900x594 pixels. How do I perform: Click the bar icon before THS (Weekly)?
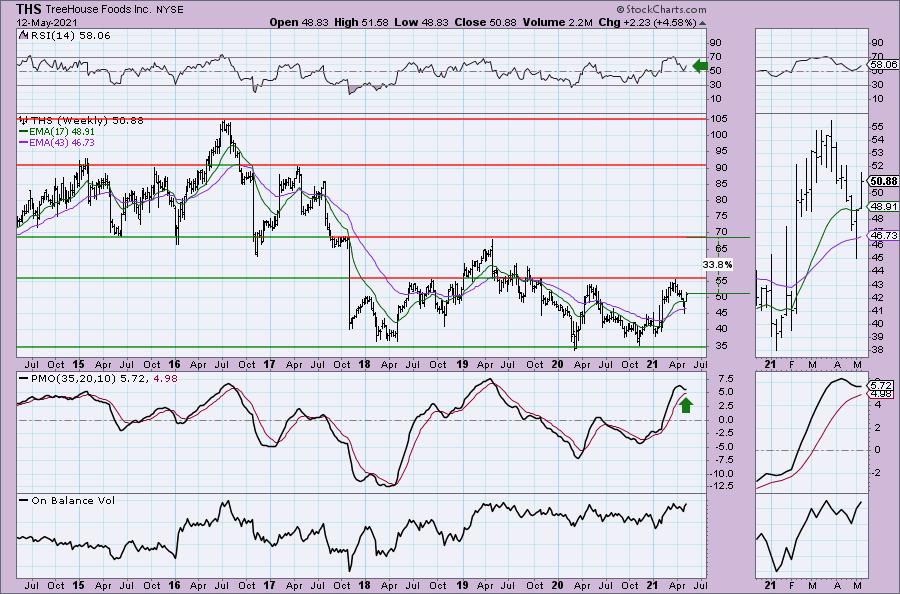click(24, 121)
